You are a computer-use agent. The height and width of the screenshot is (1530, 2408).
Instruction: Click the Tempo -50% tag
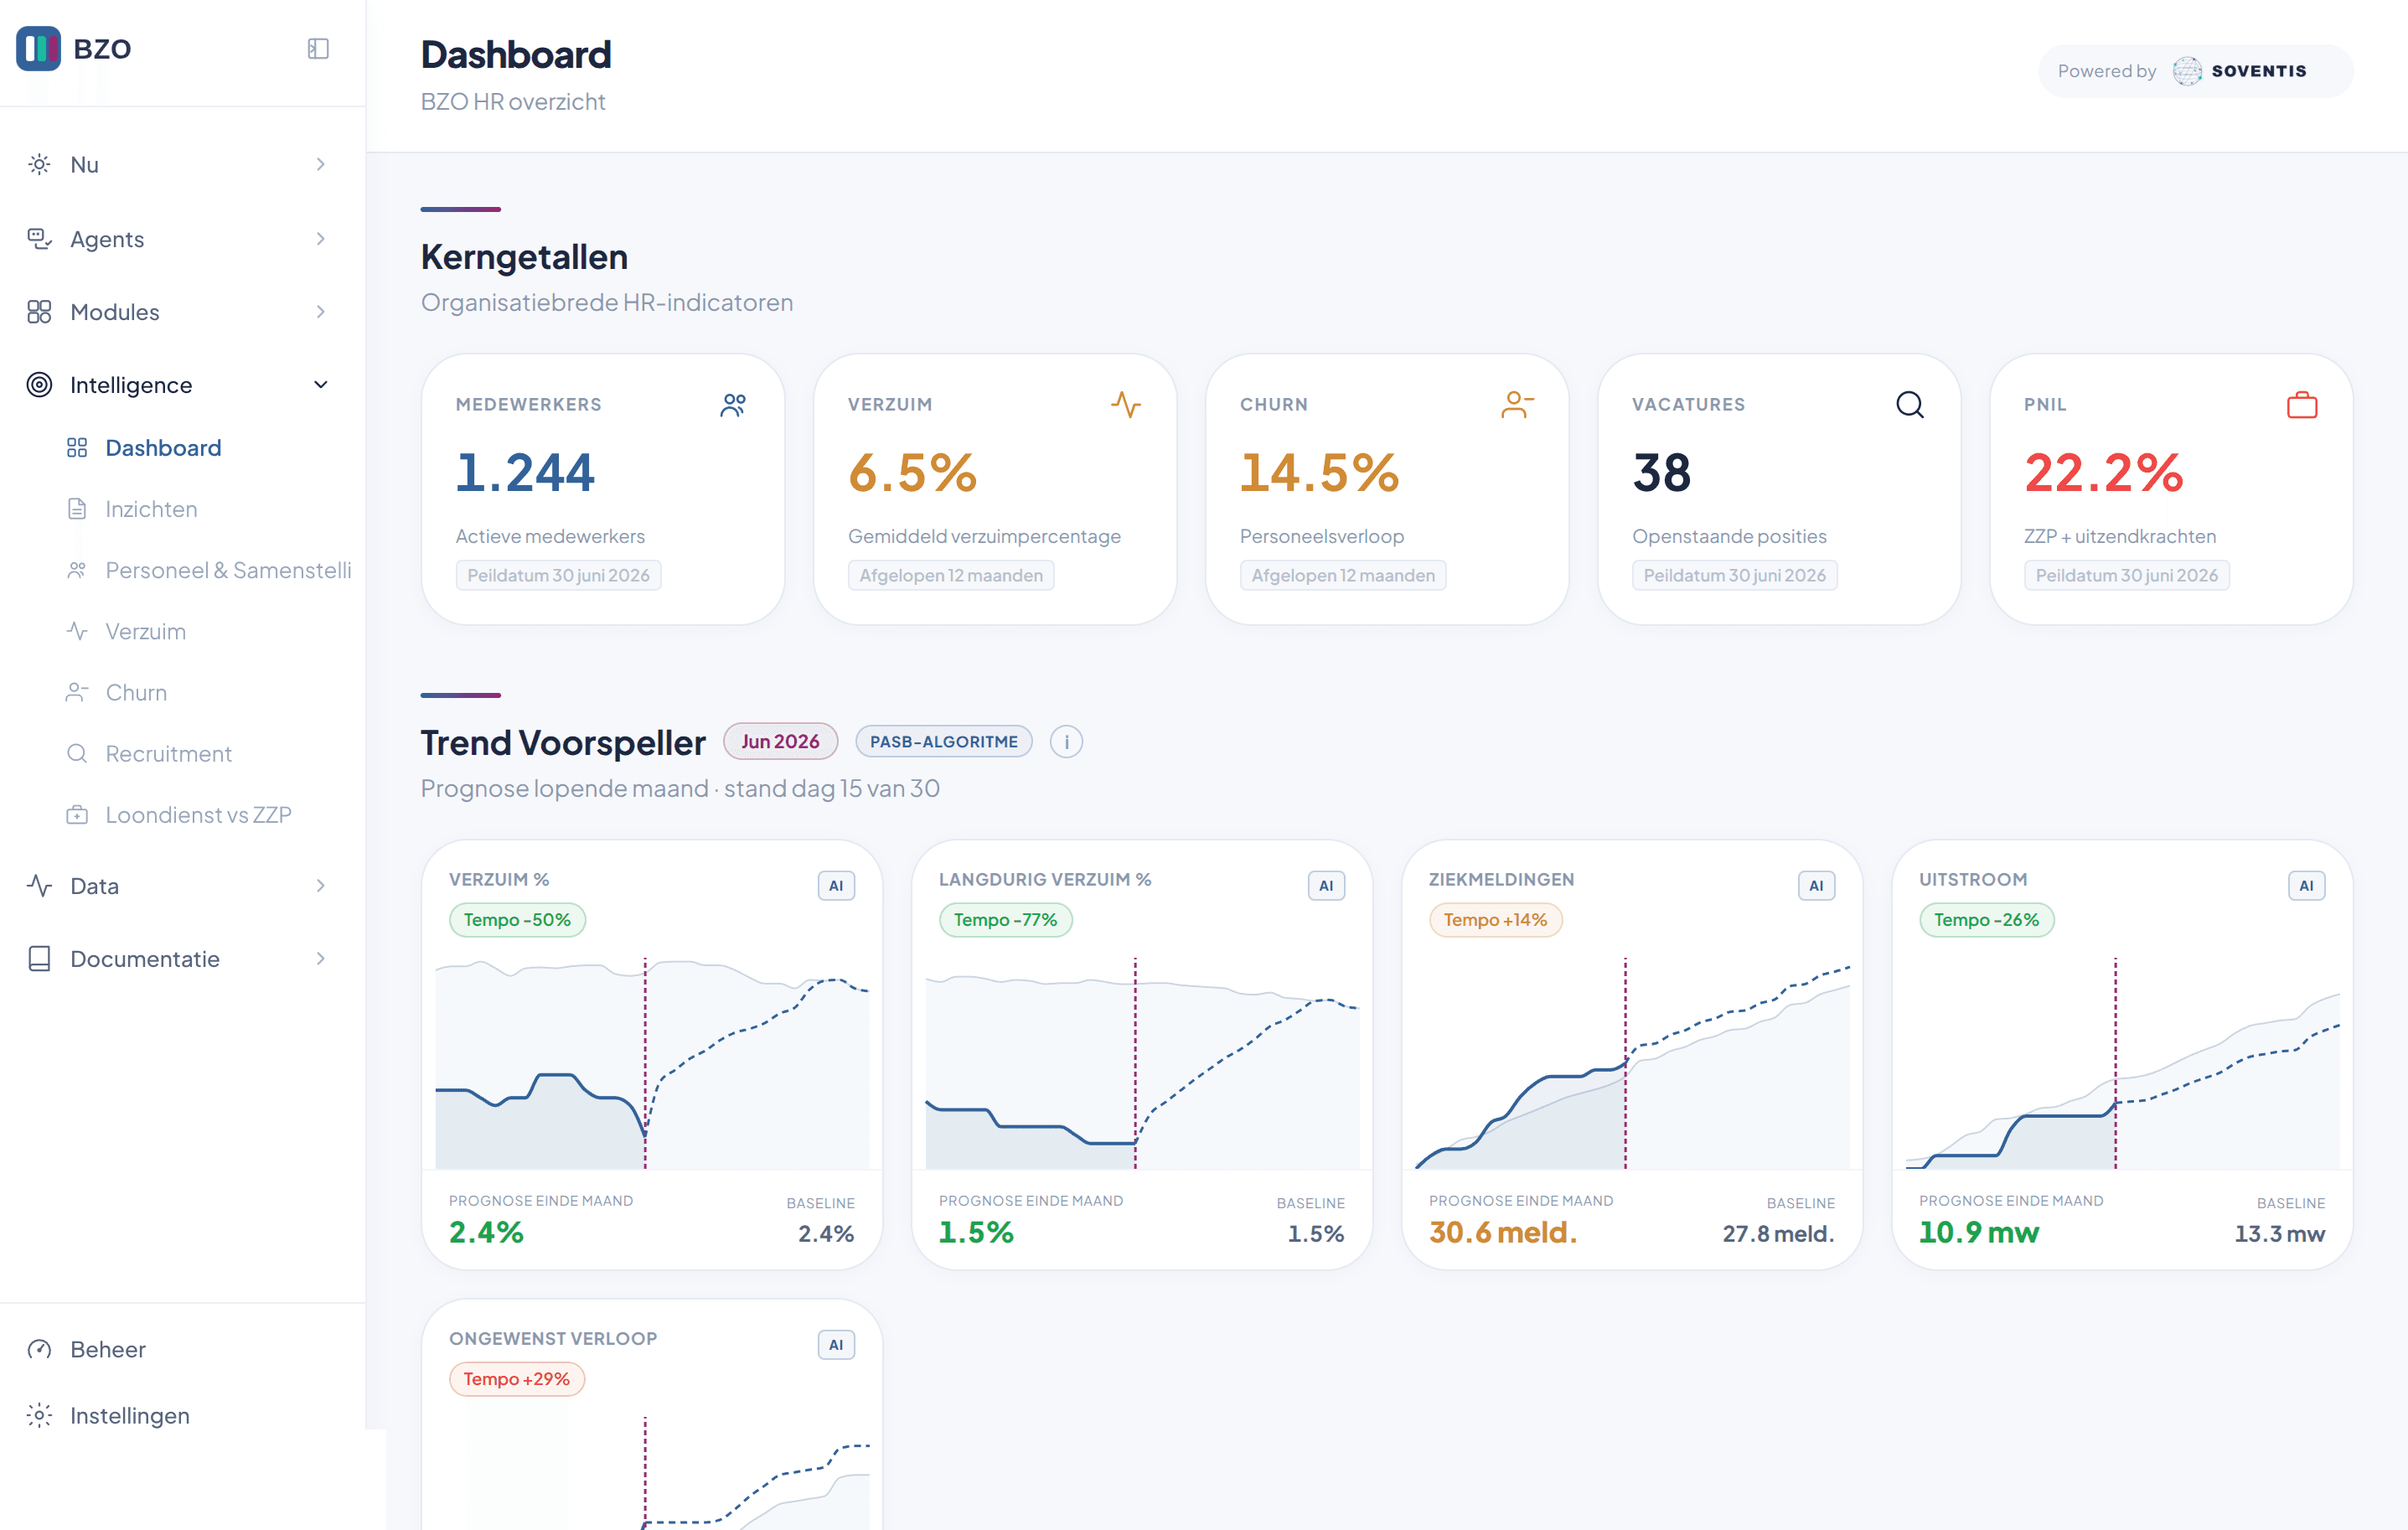(517, 920)
